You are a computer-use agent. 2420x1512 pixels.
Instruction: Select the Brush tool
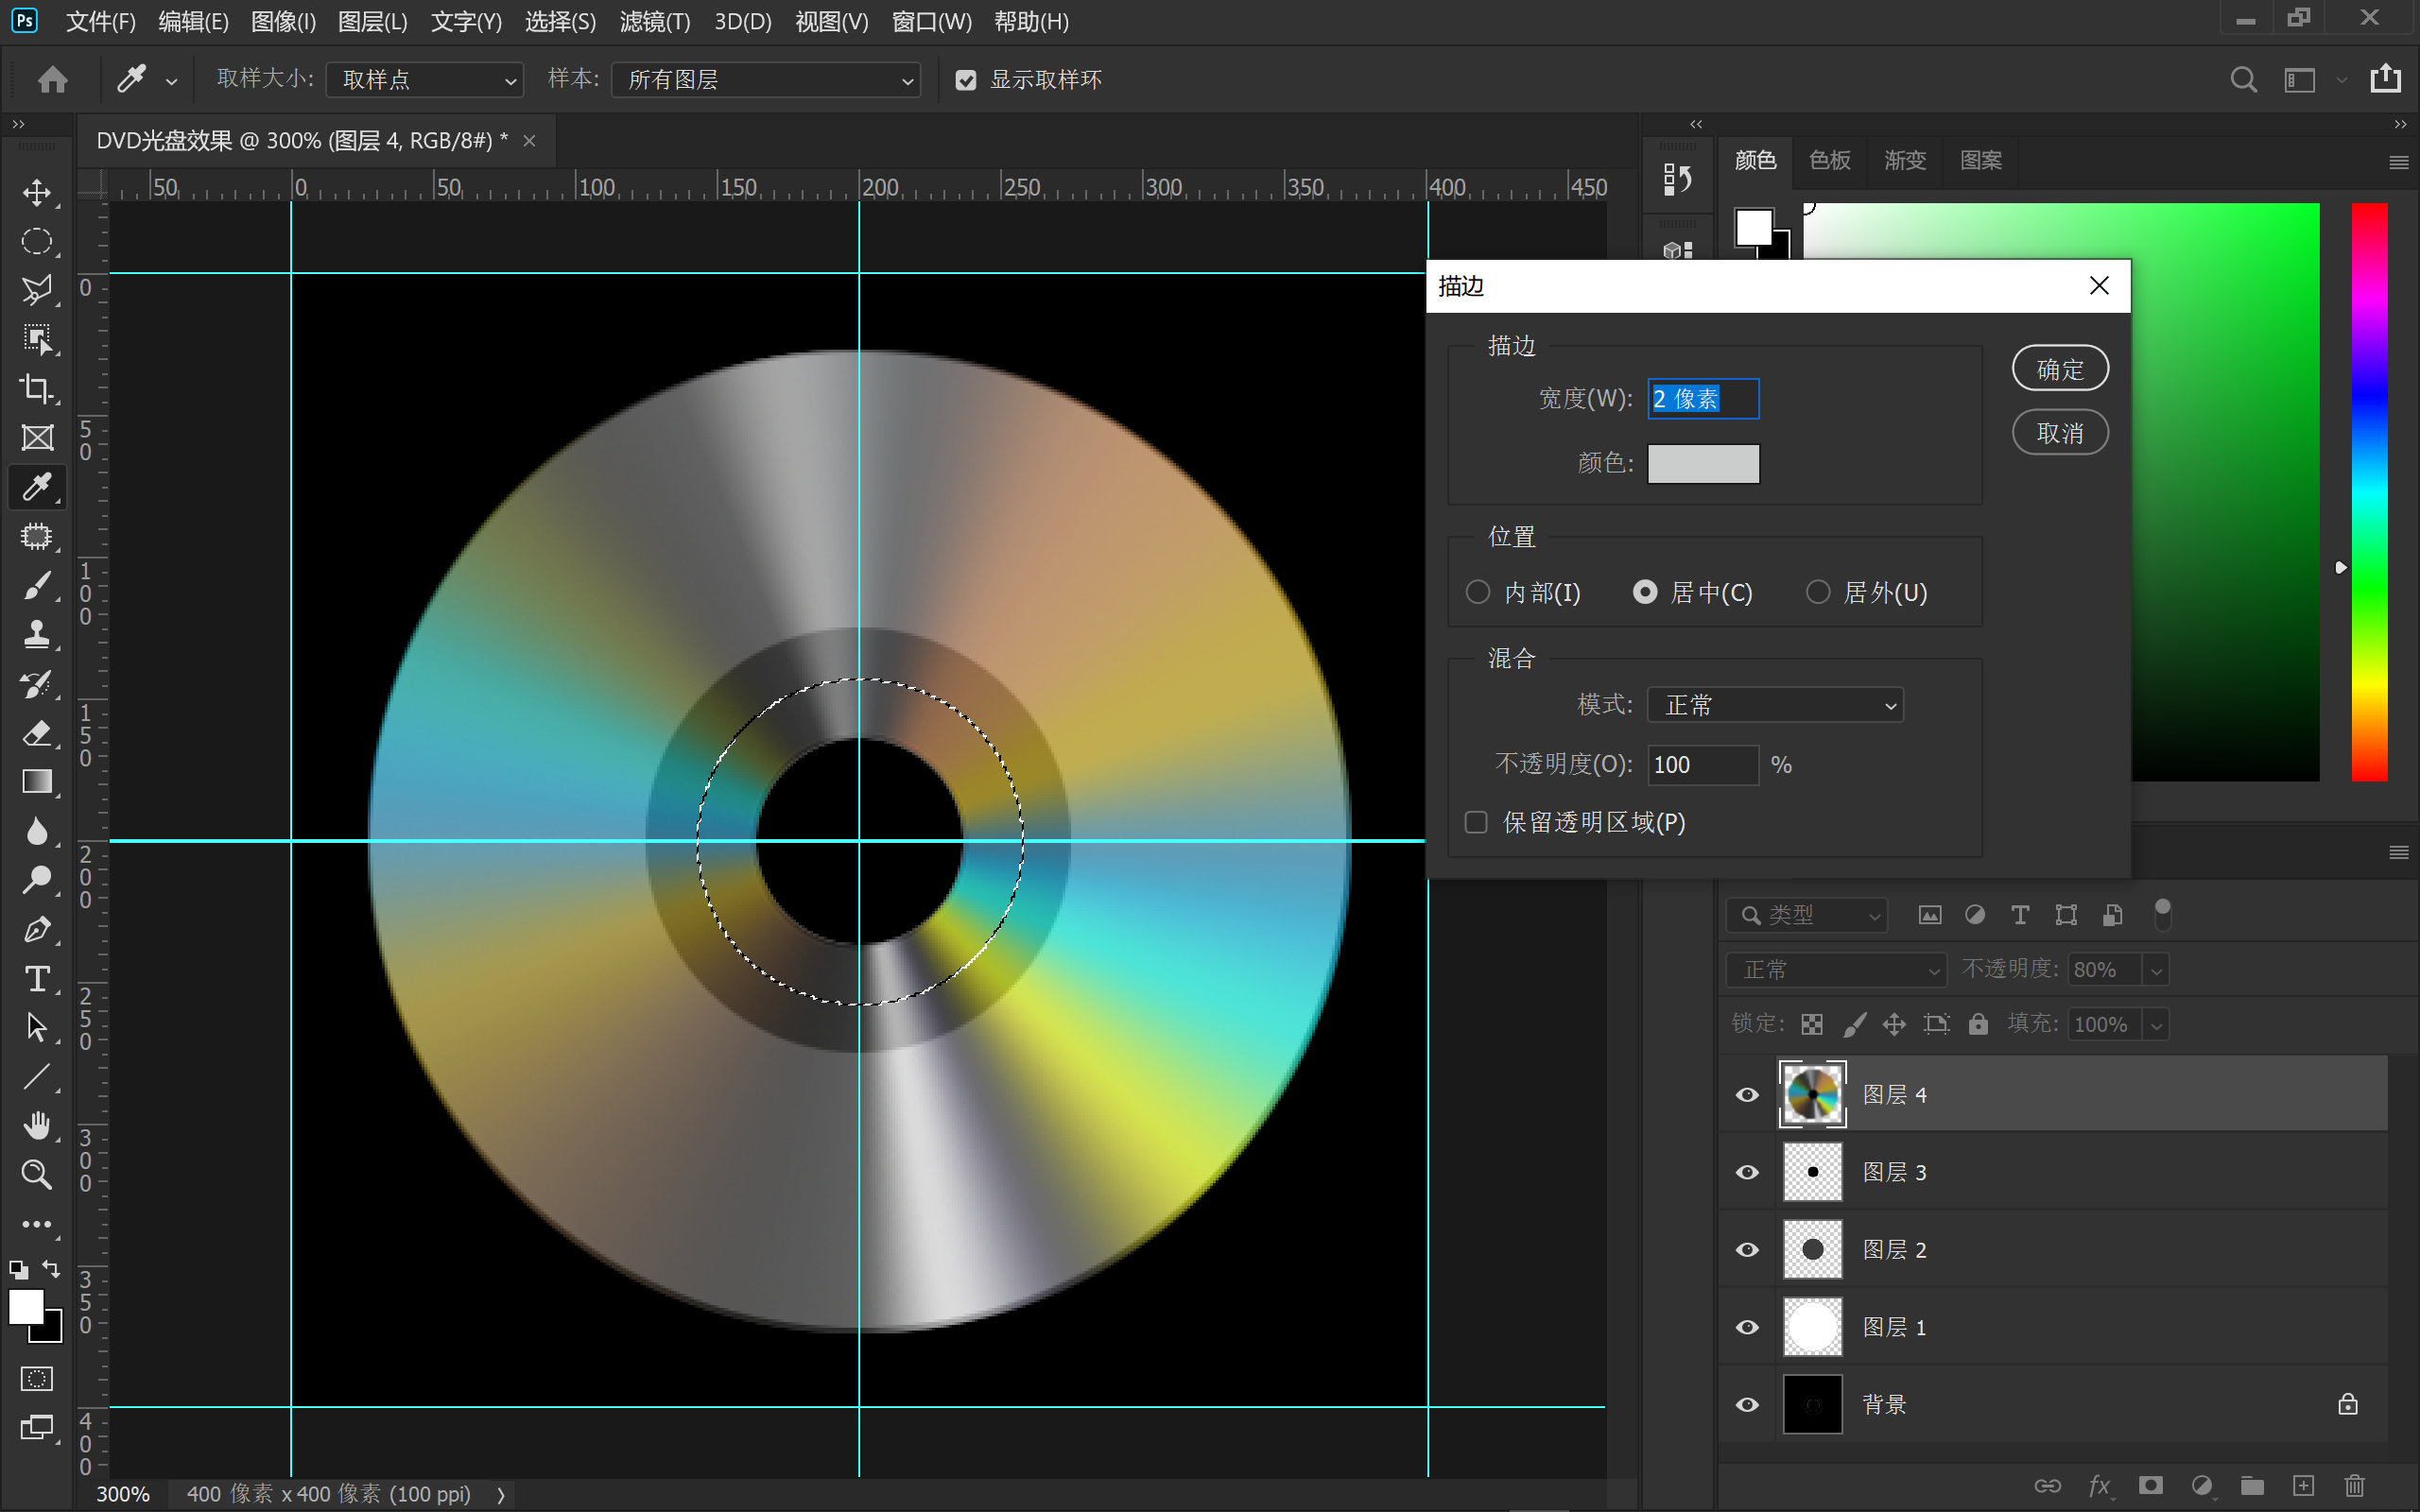pos(37,585)
